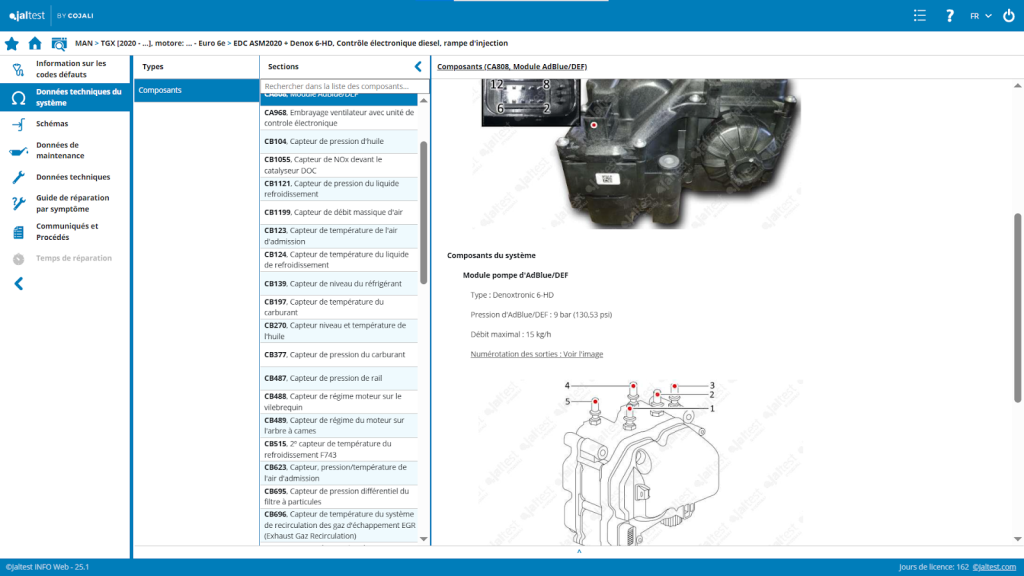Click the jaltest.com link in footer
The width and height of the screenshot is (1024, 576).
click(995, 567)
